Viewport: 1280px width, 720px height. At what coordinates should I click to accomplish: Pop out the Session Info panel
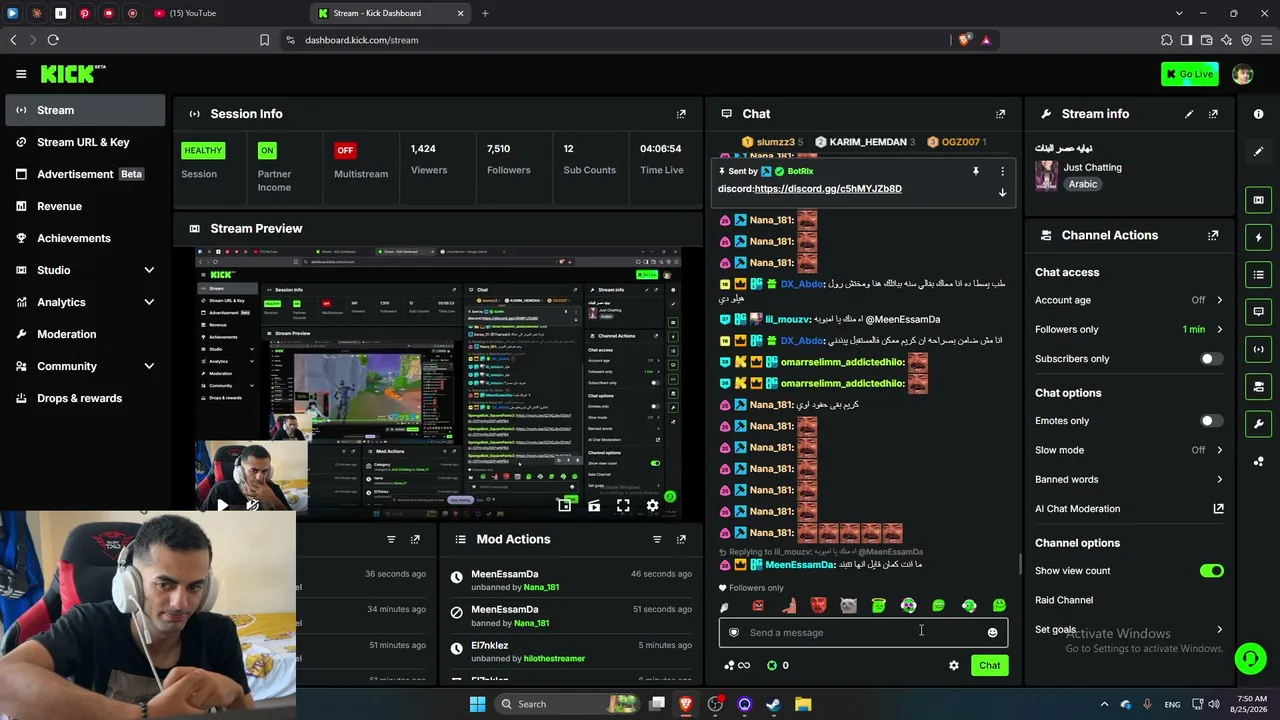click(x=681, y=114)
